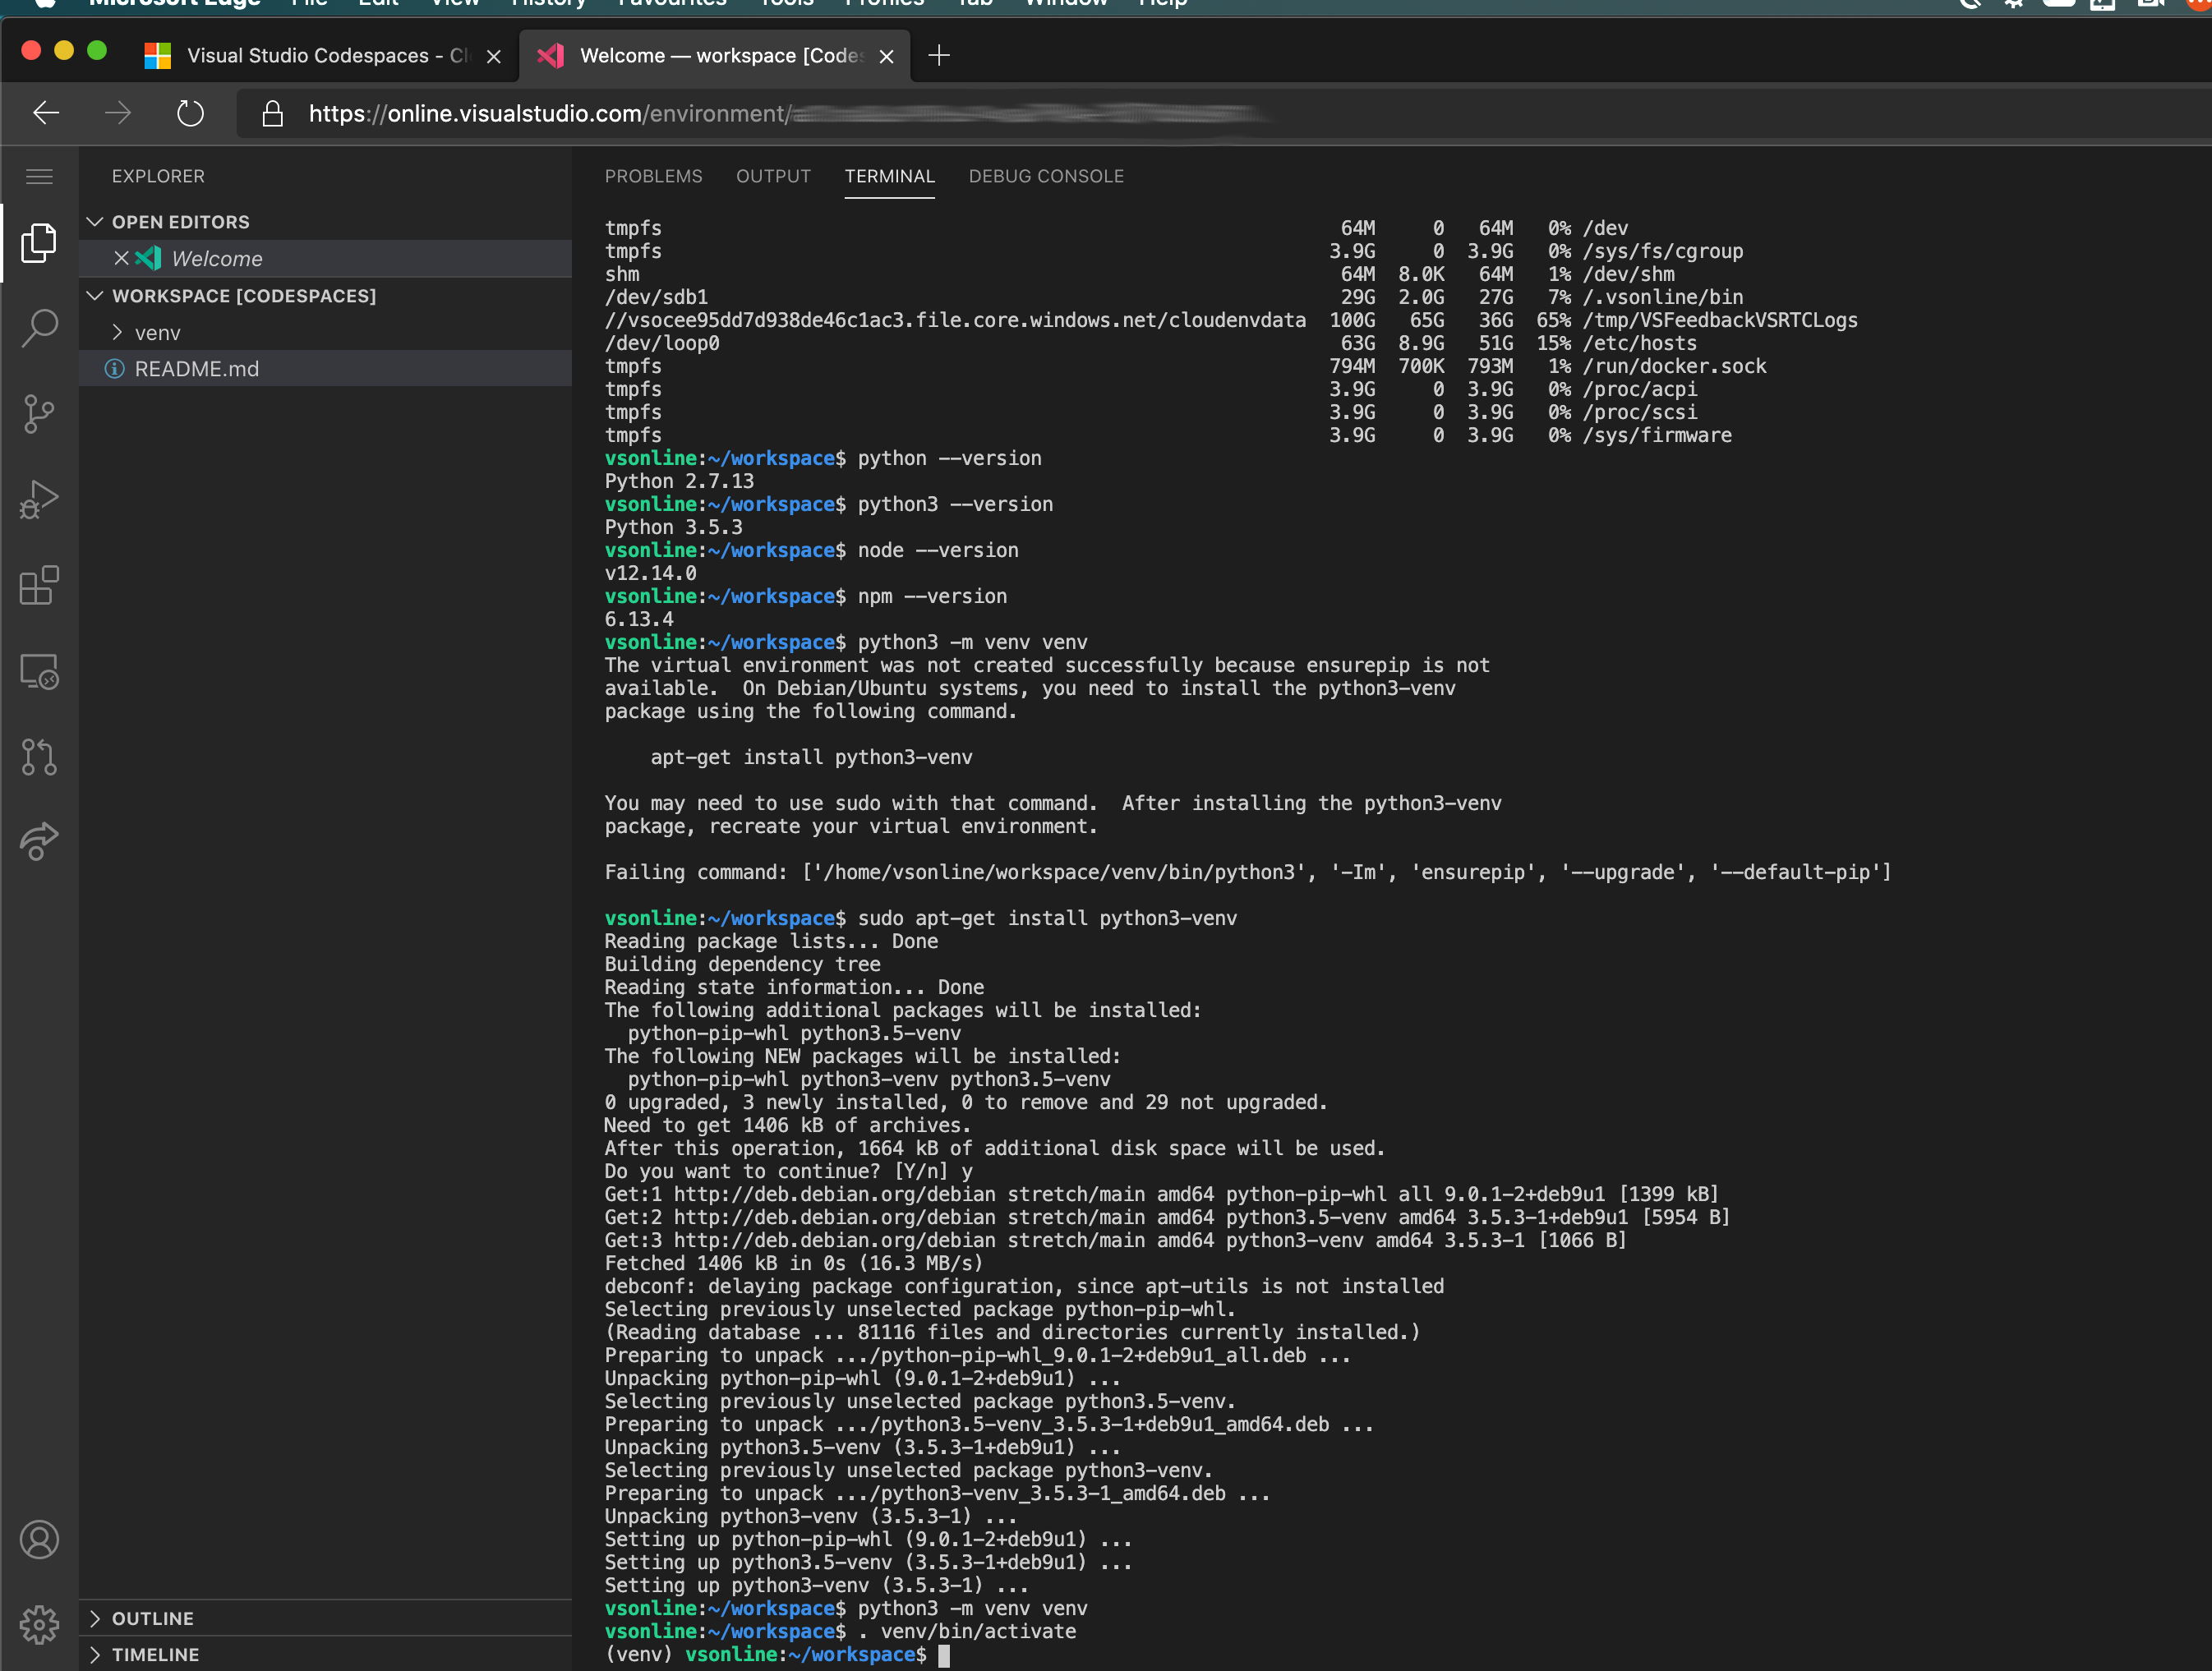
Task: Close the Welcome editor
Action: (x=121, y=258)
